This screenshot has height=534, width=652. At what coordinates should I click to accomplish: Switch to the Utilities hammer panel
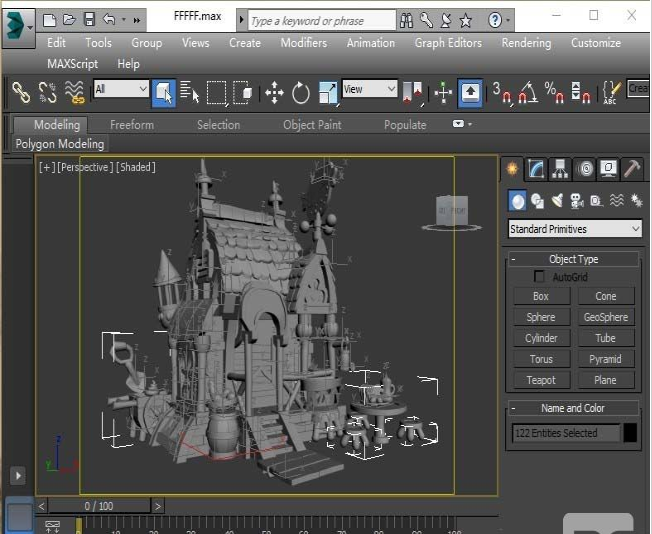[631, 169]
